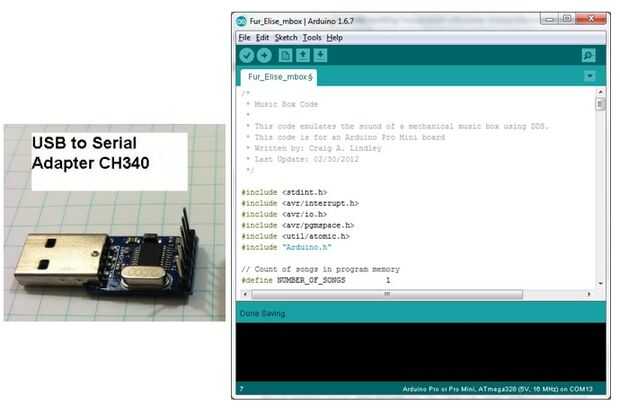
Task: Click the line '#include <avr/interrupt.h>'
Action: 300,203
